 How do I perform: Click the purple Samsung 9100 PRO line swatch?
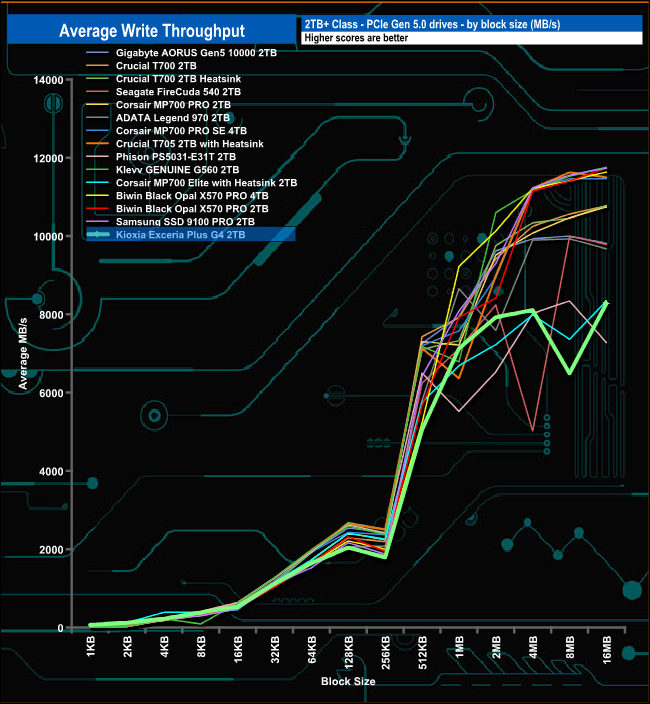point(97,222)
